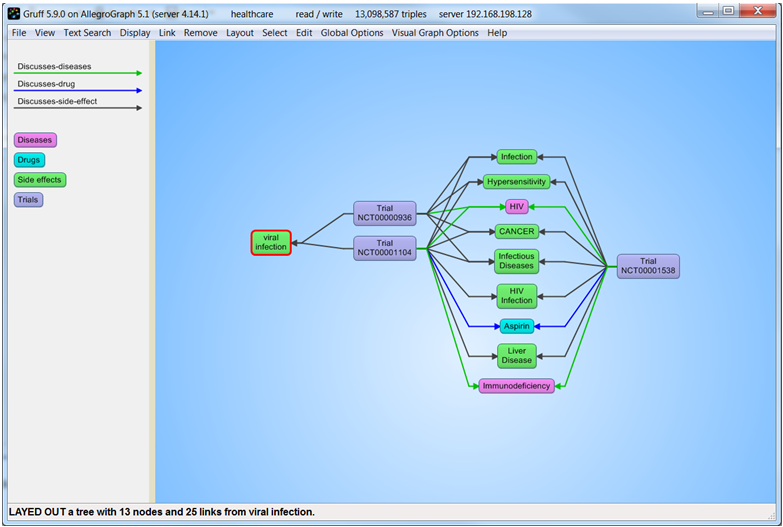Expand the Display menu
783x527 pixels.
point(135,33)
